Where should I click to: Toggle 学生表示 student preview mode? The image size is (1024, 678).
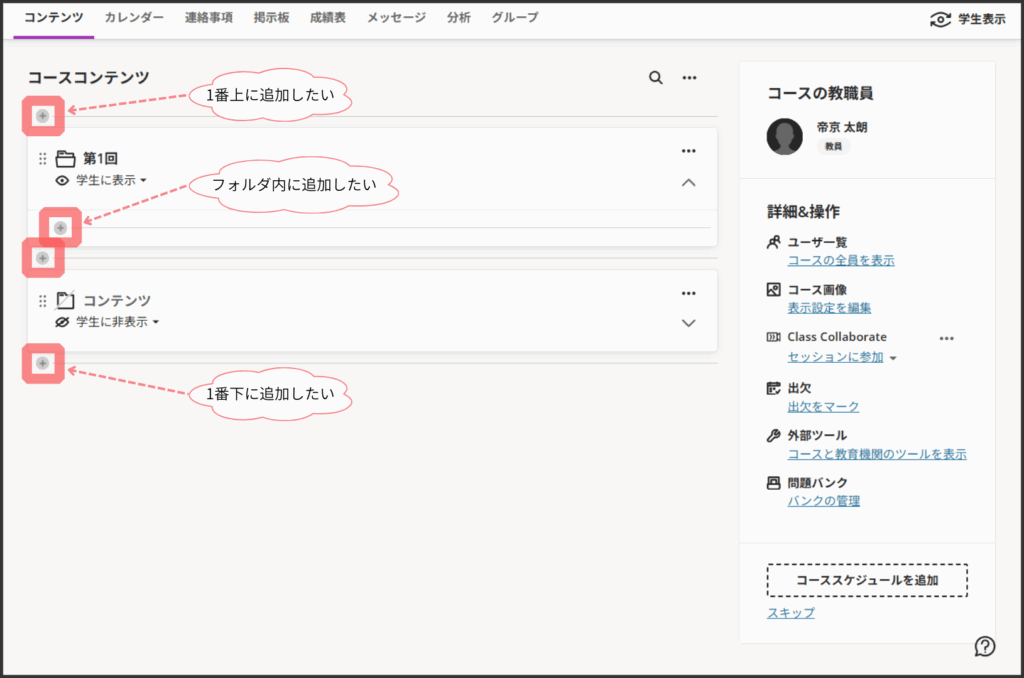click(967, 19)
